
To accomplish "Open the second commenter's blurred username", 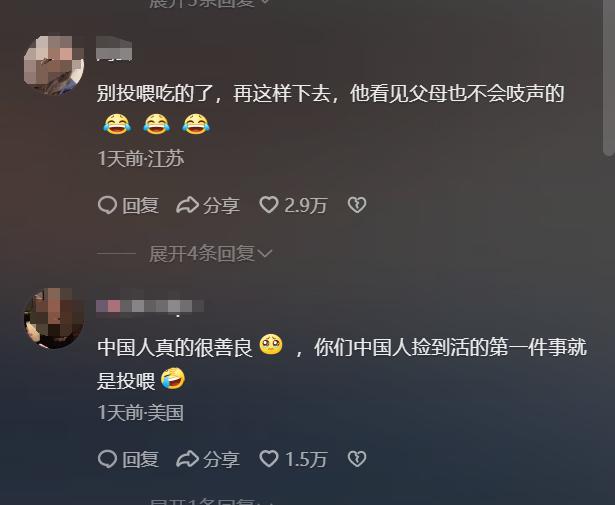I will click(x=150, y=306).
